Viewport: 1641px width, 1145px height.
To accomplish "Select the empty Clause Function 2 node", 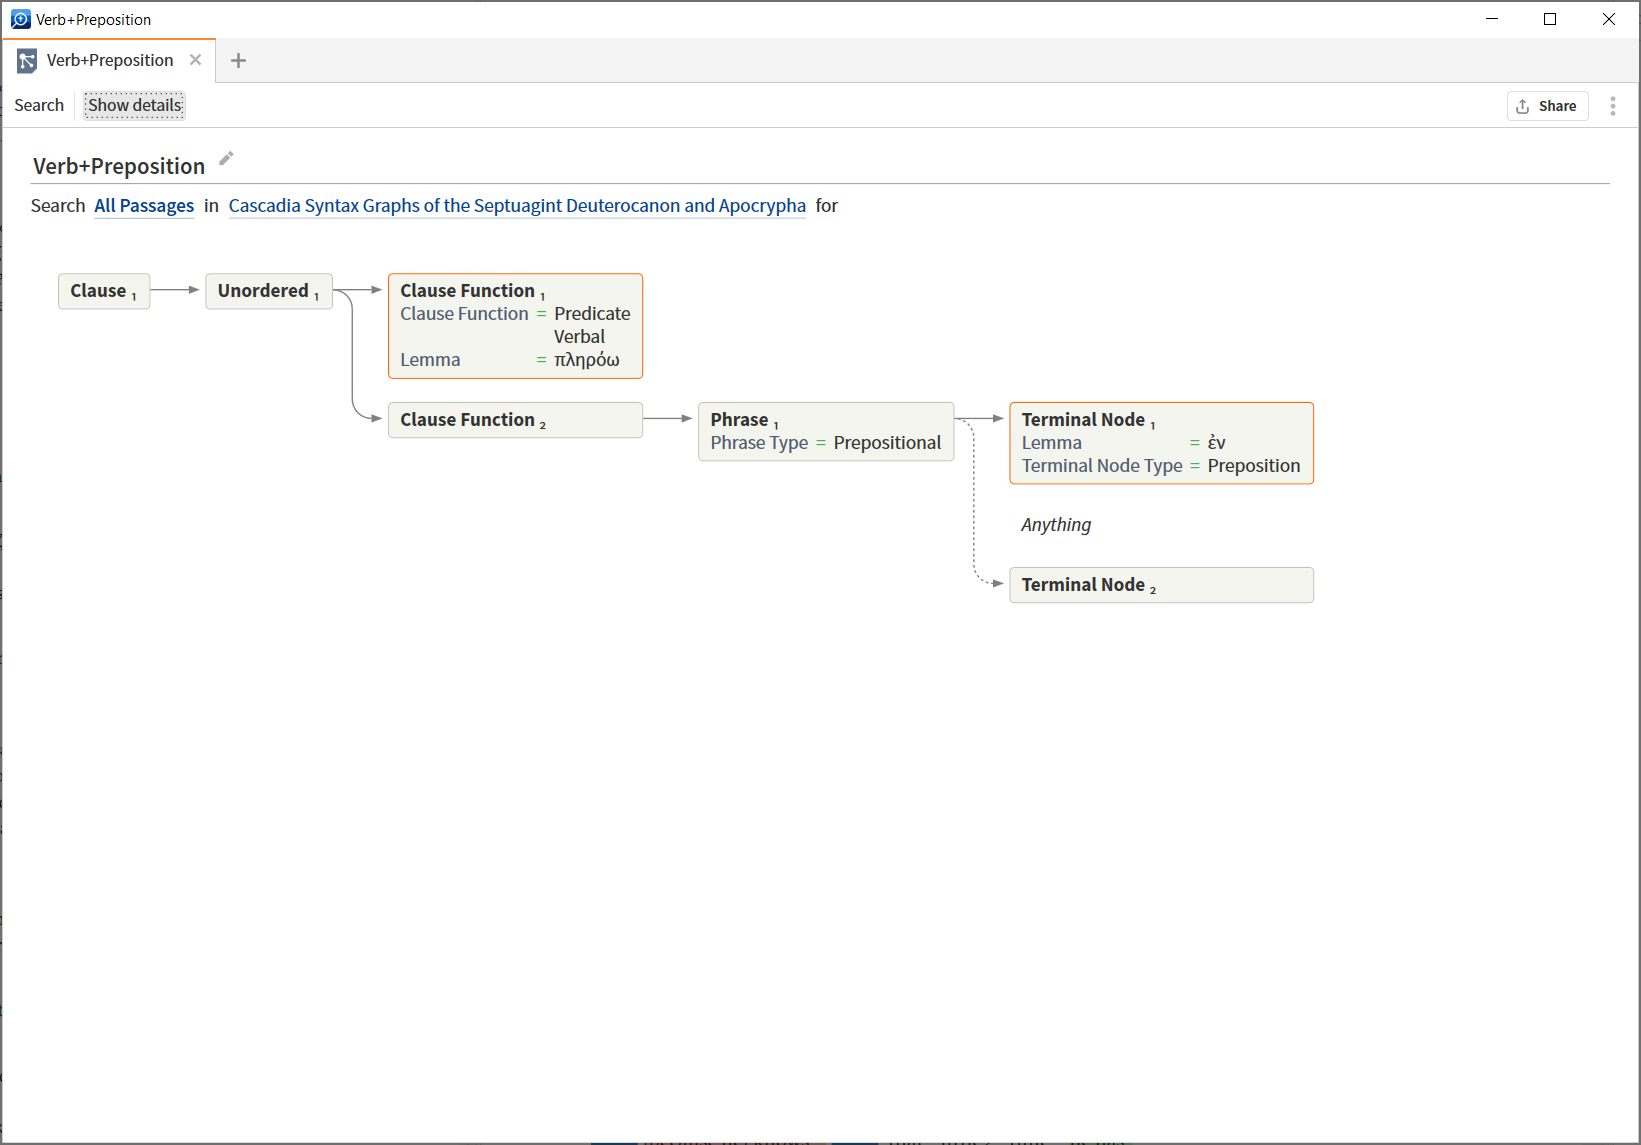I will [515, 420].
